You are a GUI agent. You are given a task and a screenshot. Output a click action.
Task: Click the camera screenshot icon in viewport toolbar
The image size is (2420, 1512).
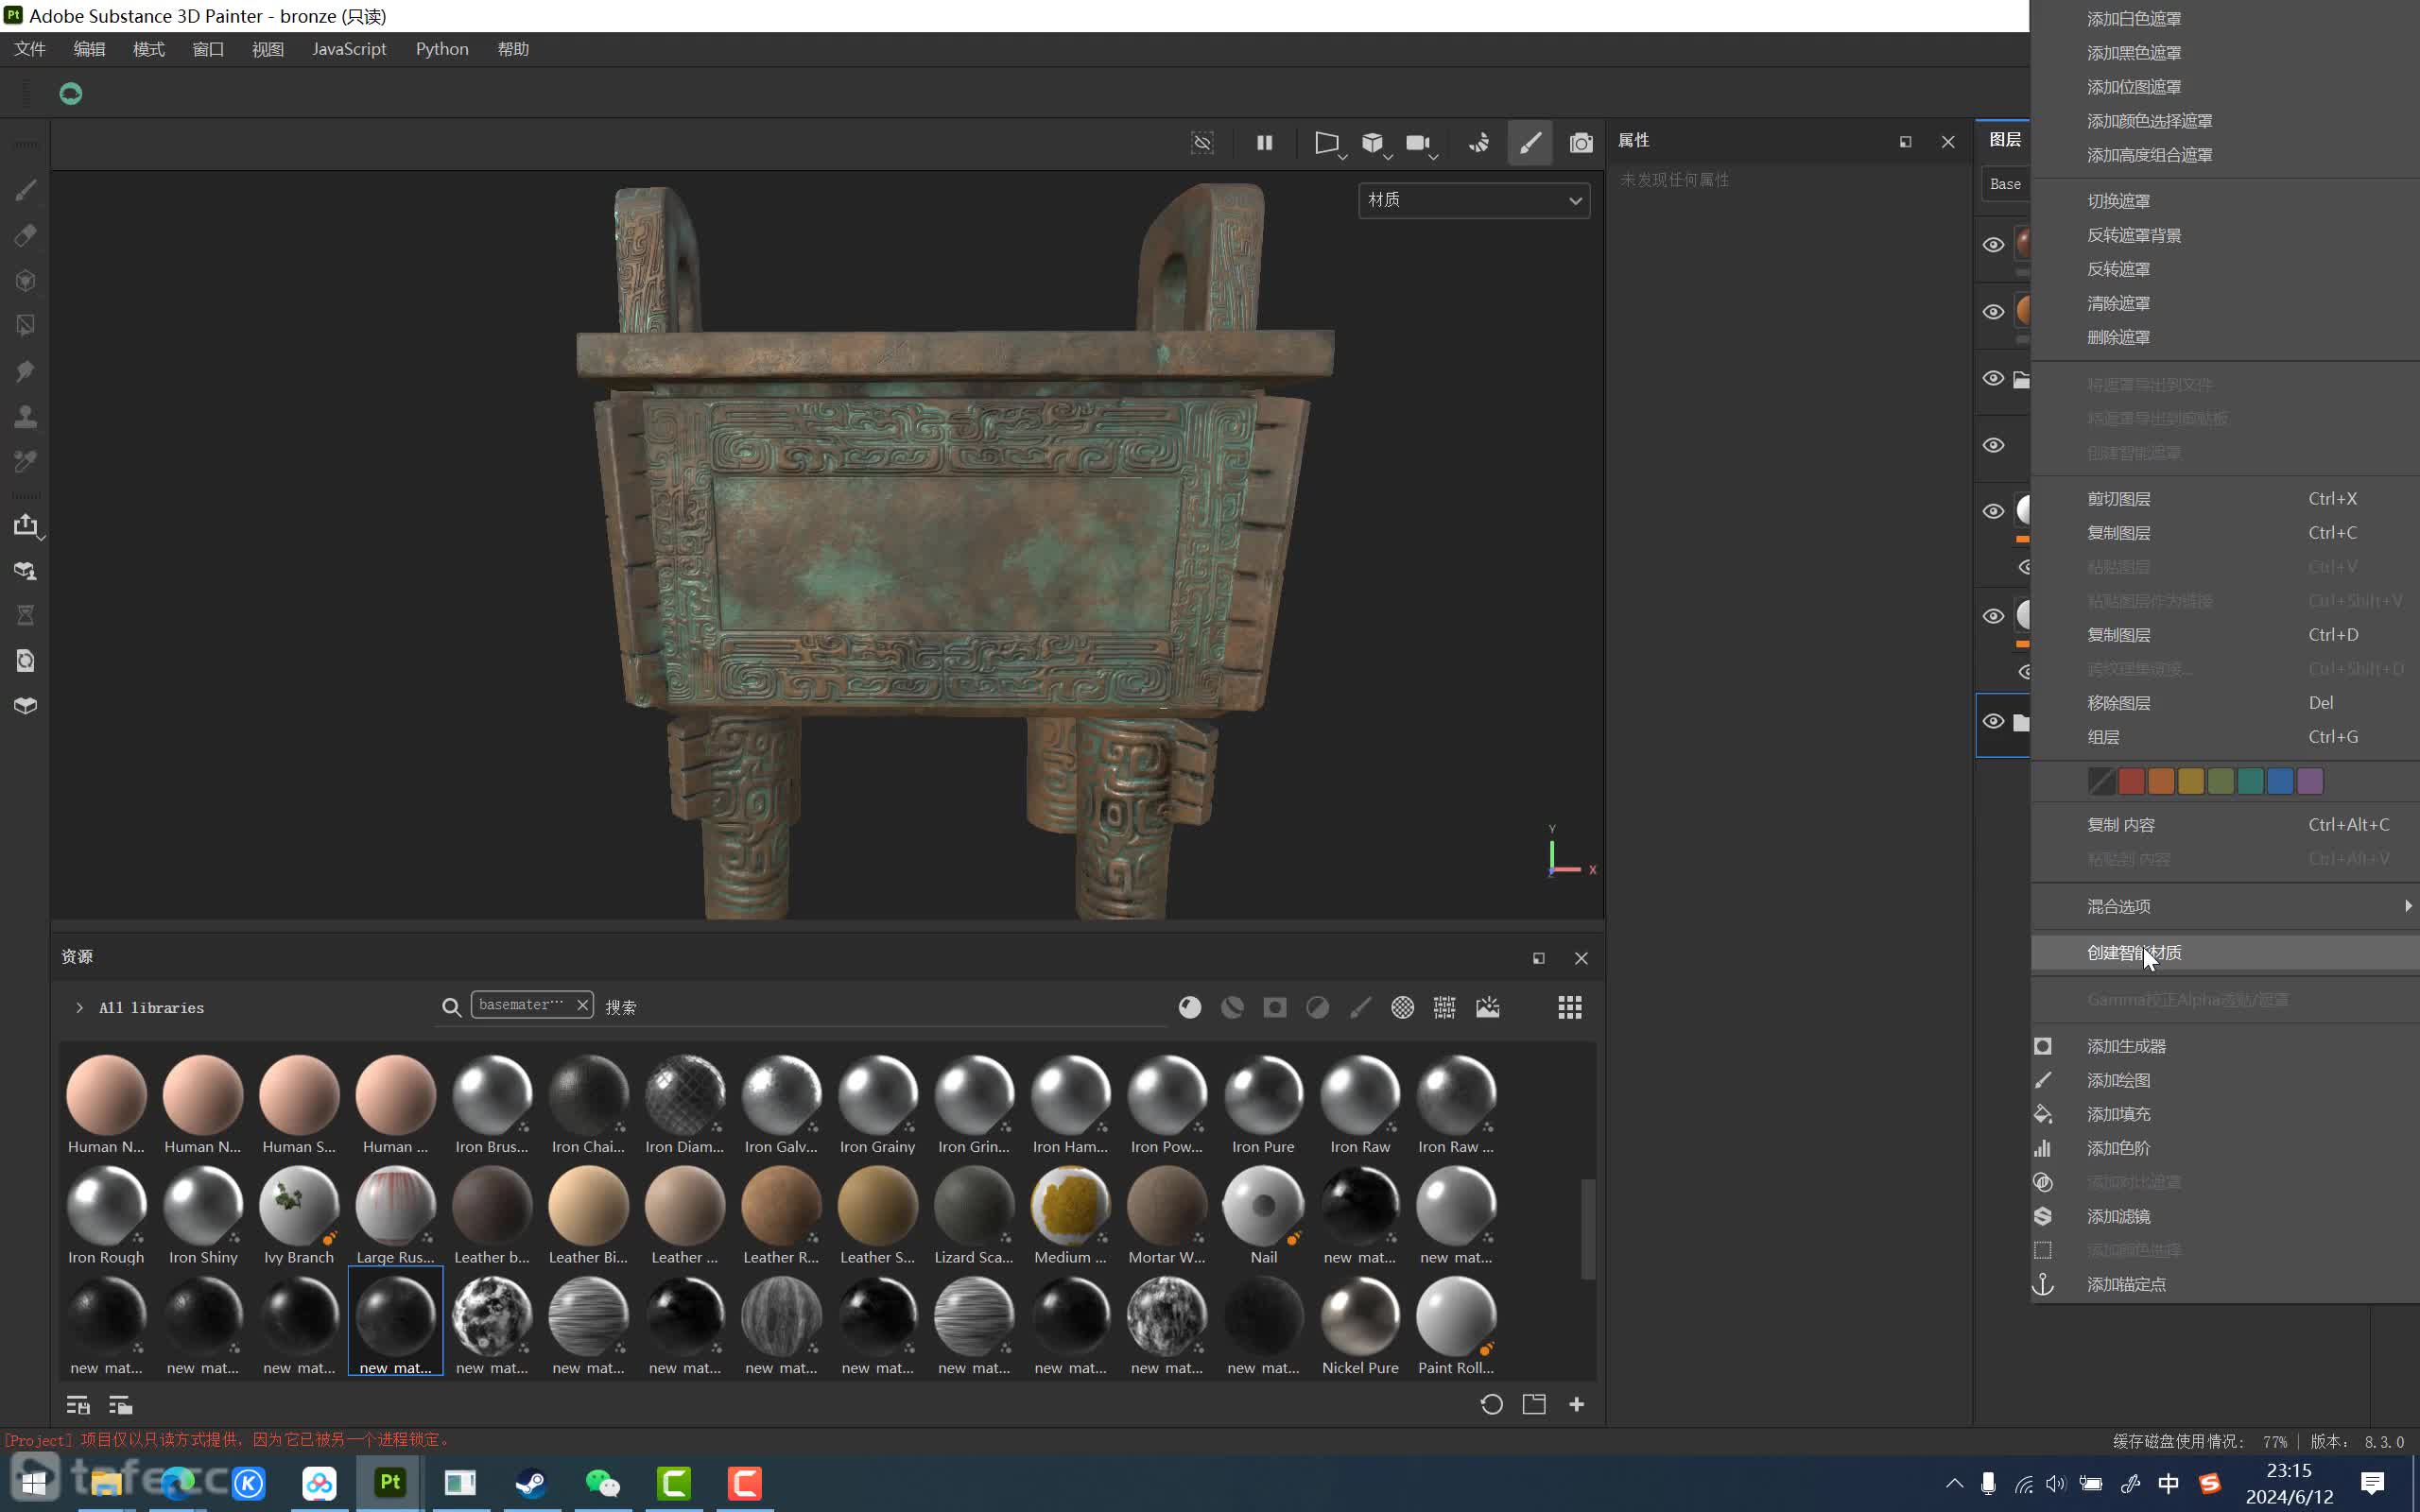click(x=1581, y=143)
